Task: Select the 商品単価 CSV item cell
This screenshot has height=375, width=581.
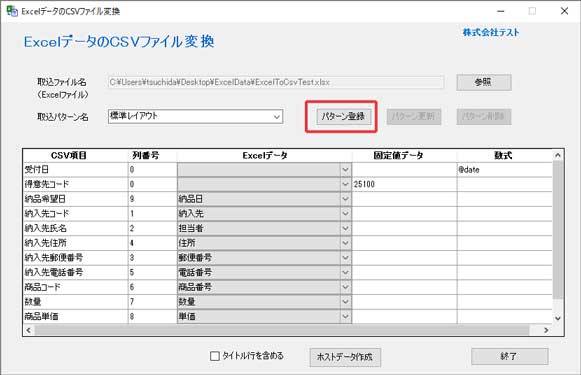Action: (76, 316)
